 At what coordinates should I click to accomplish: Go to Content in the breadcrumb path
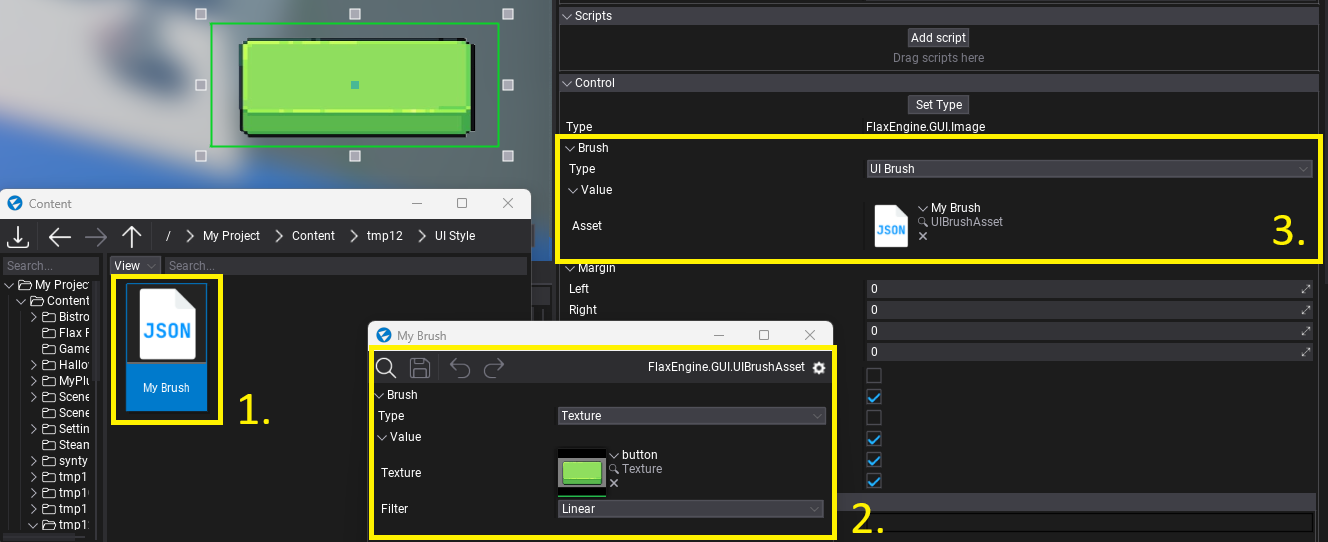(x=313, y=236)
